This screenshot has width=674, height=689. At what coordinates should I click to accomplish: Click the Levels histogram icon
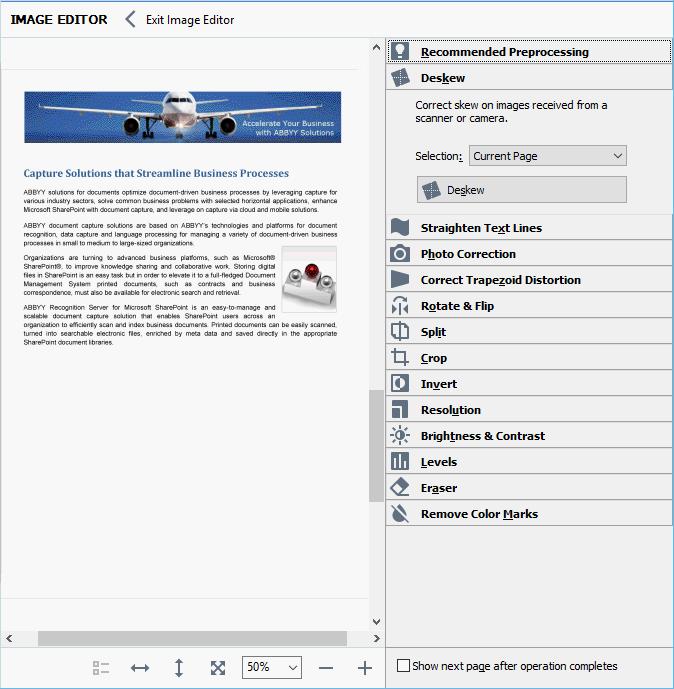(x=400, y=461)
